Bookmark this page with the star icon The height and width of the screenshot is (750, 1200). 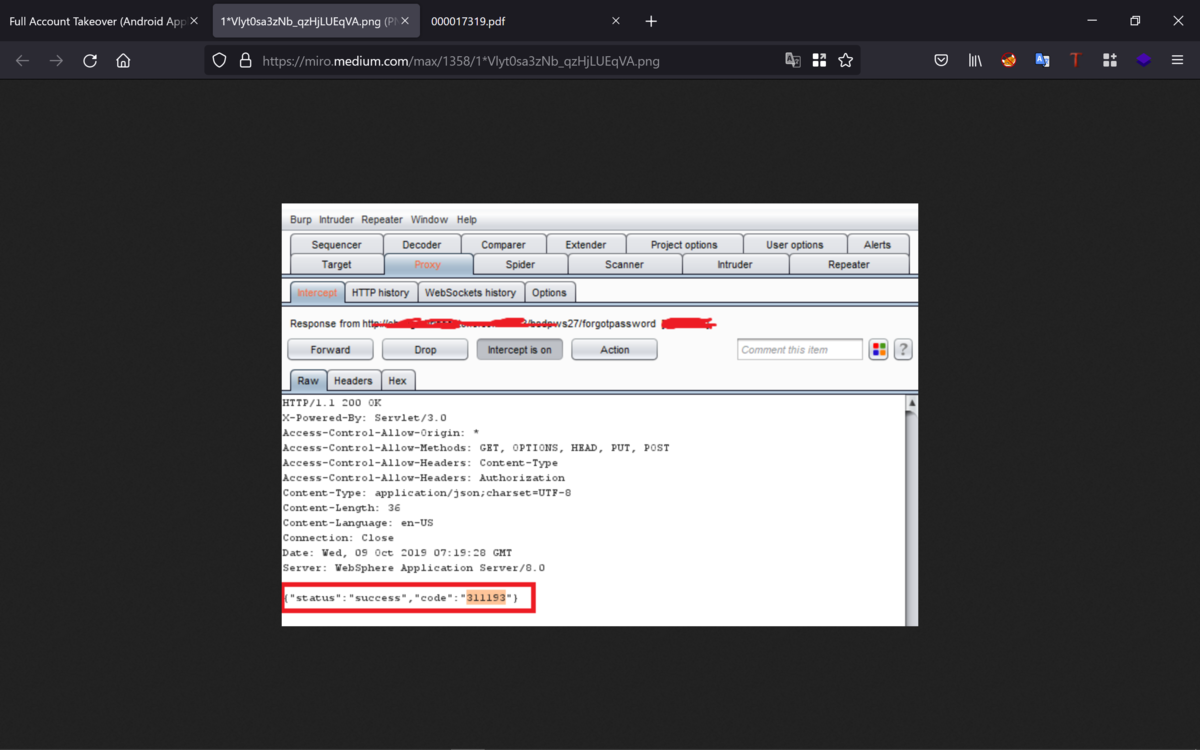[x=845, y=61]
